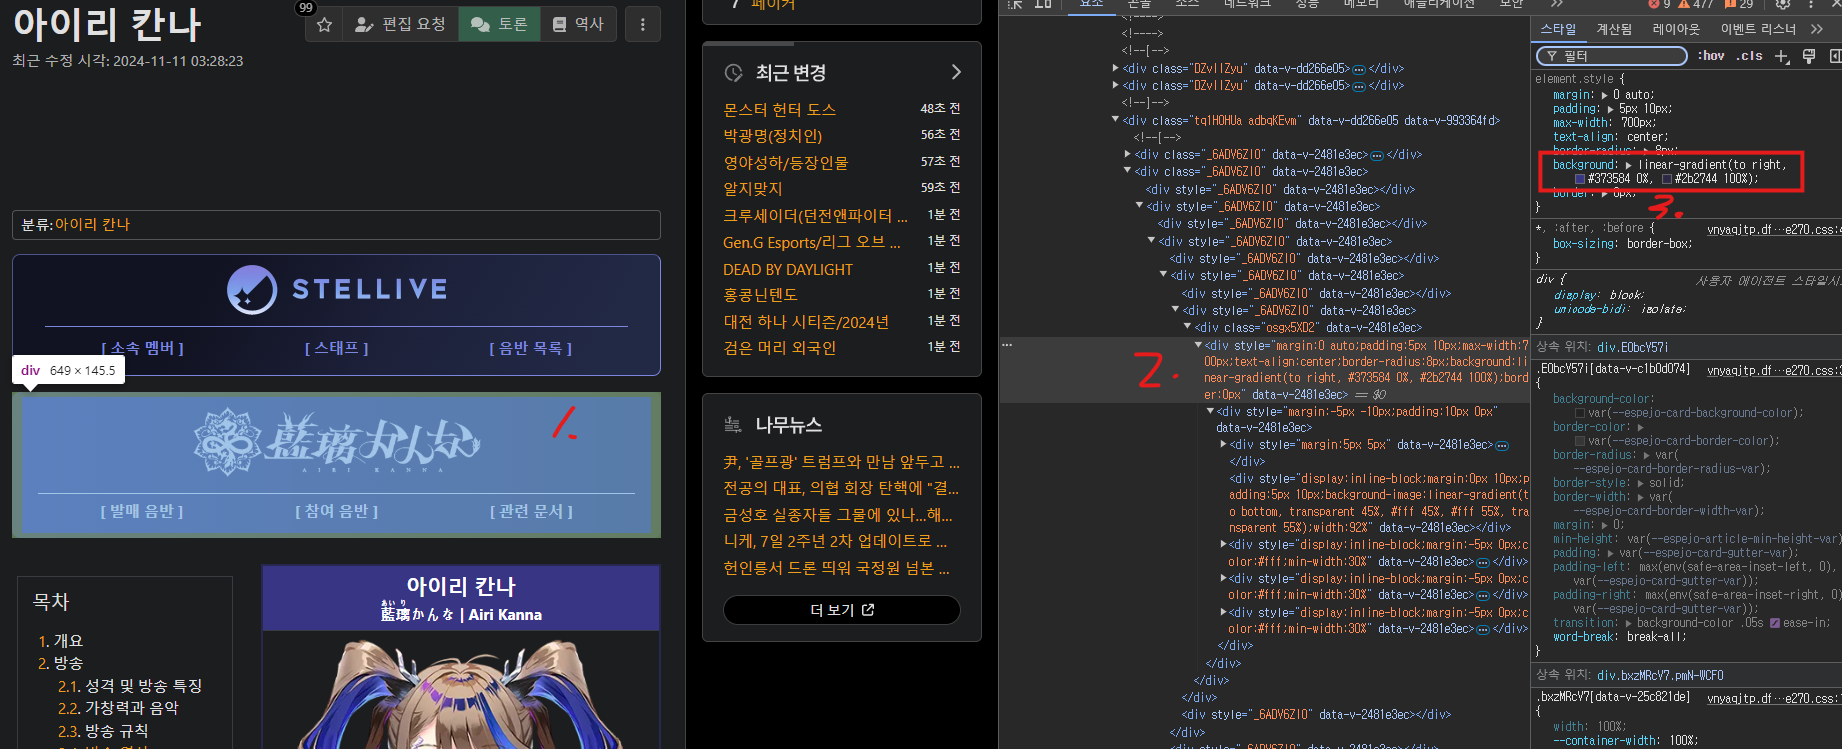
Task: Open recent change DEAD BY DAYLIGHT
Action: (788, 269)
